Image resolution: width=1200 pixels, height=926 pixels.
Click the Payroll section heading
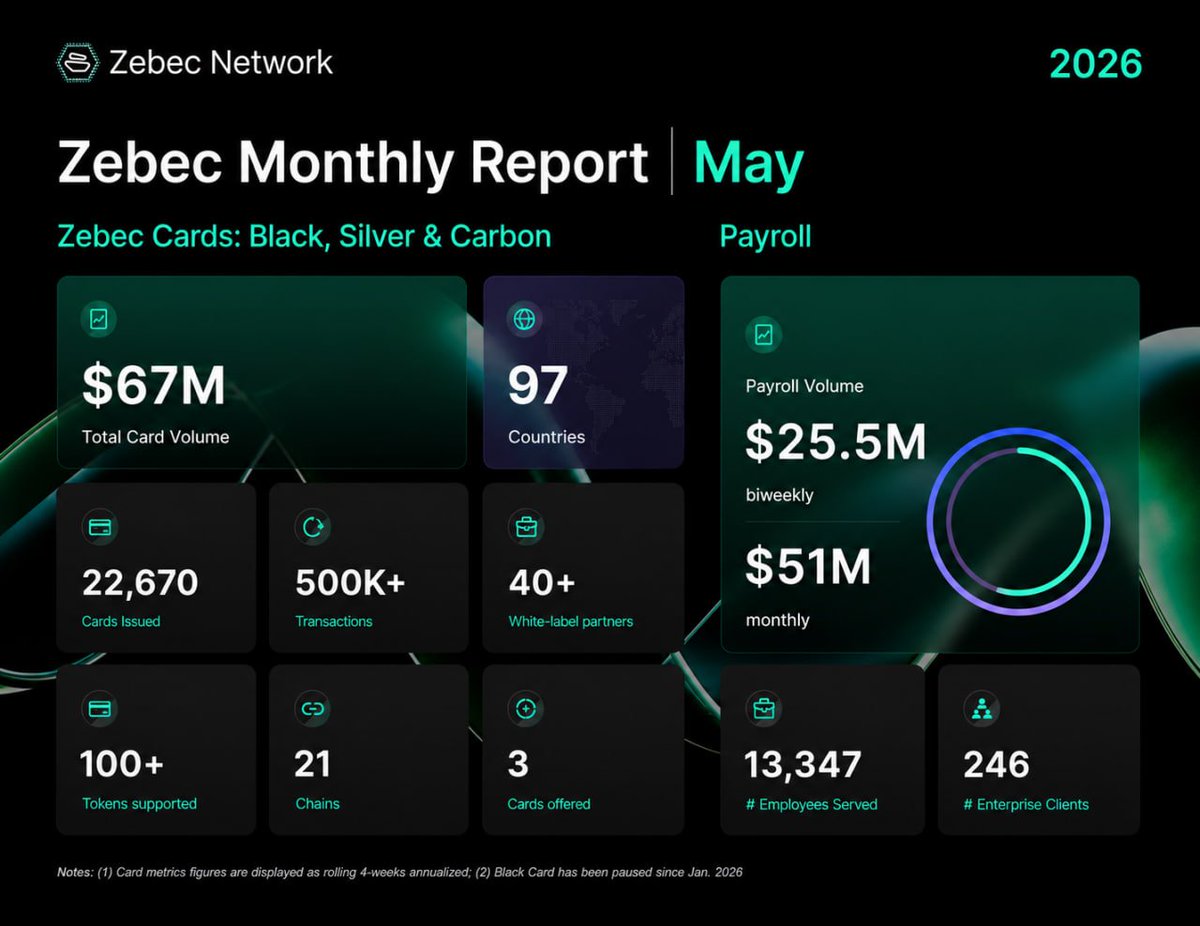[766, 237]
